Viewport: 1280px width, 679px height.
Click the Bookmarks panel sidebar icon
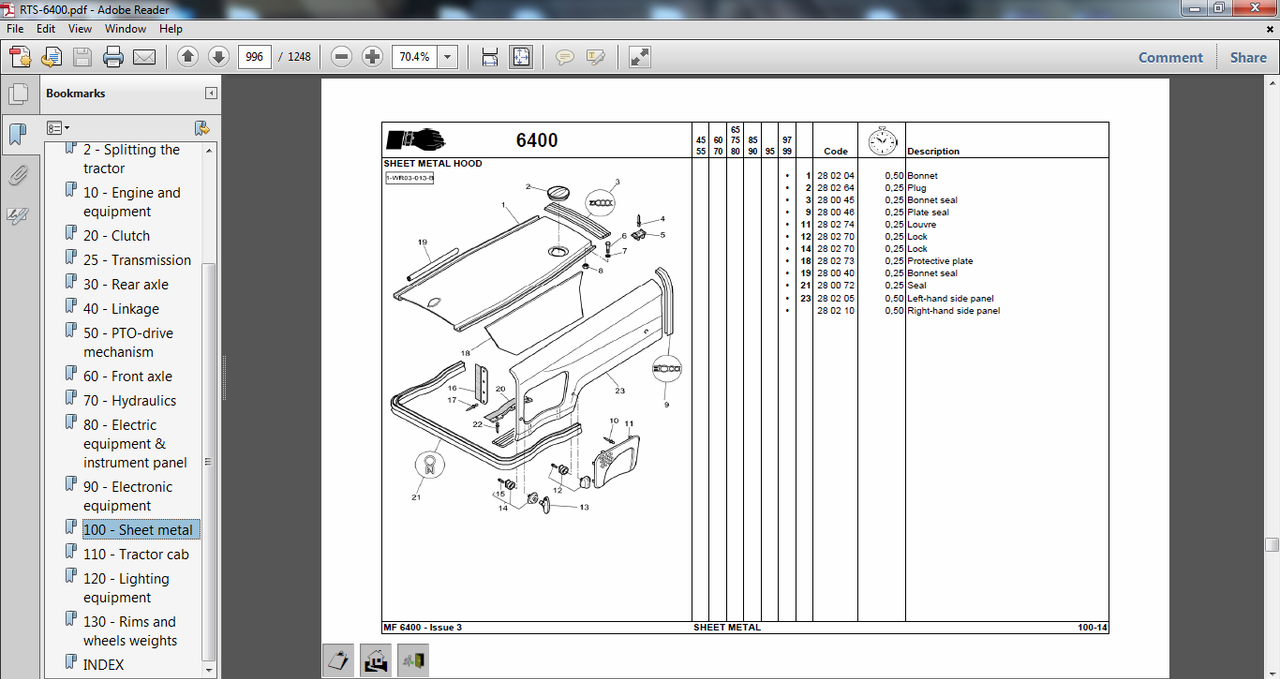pos(17,134)
